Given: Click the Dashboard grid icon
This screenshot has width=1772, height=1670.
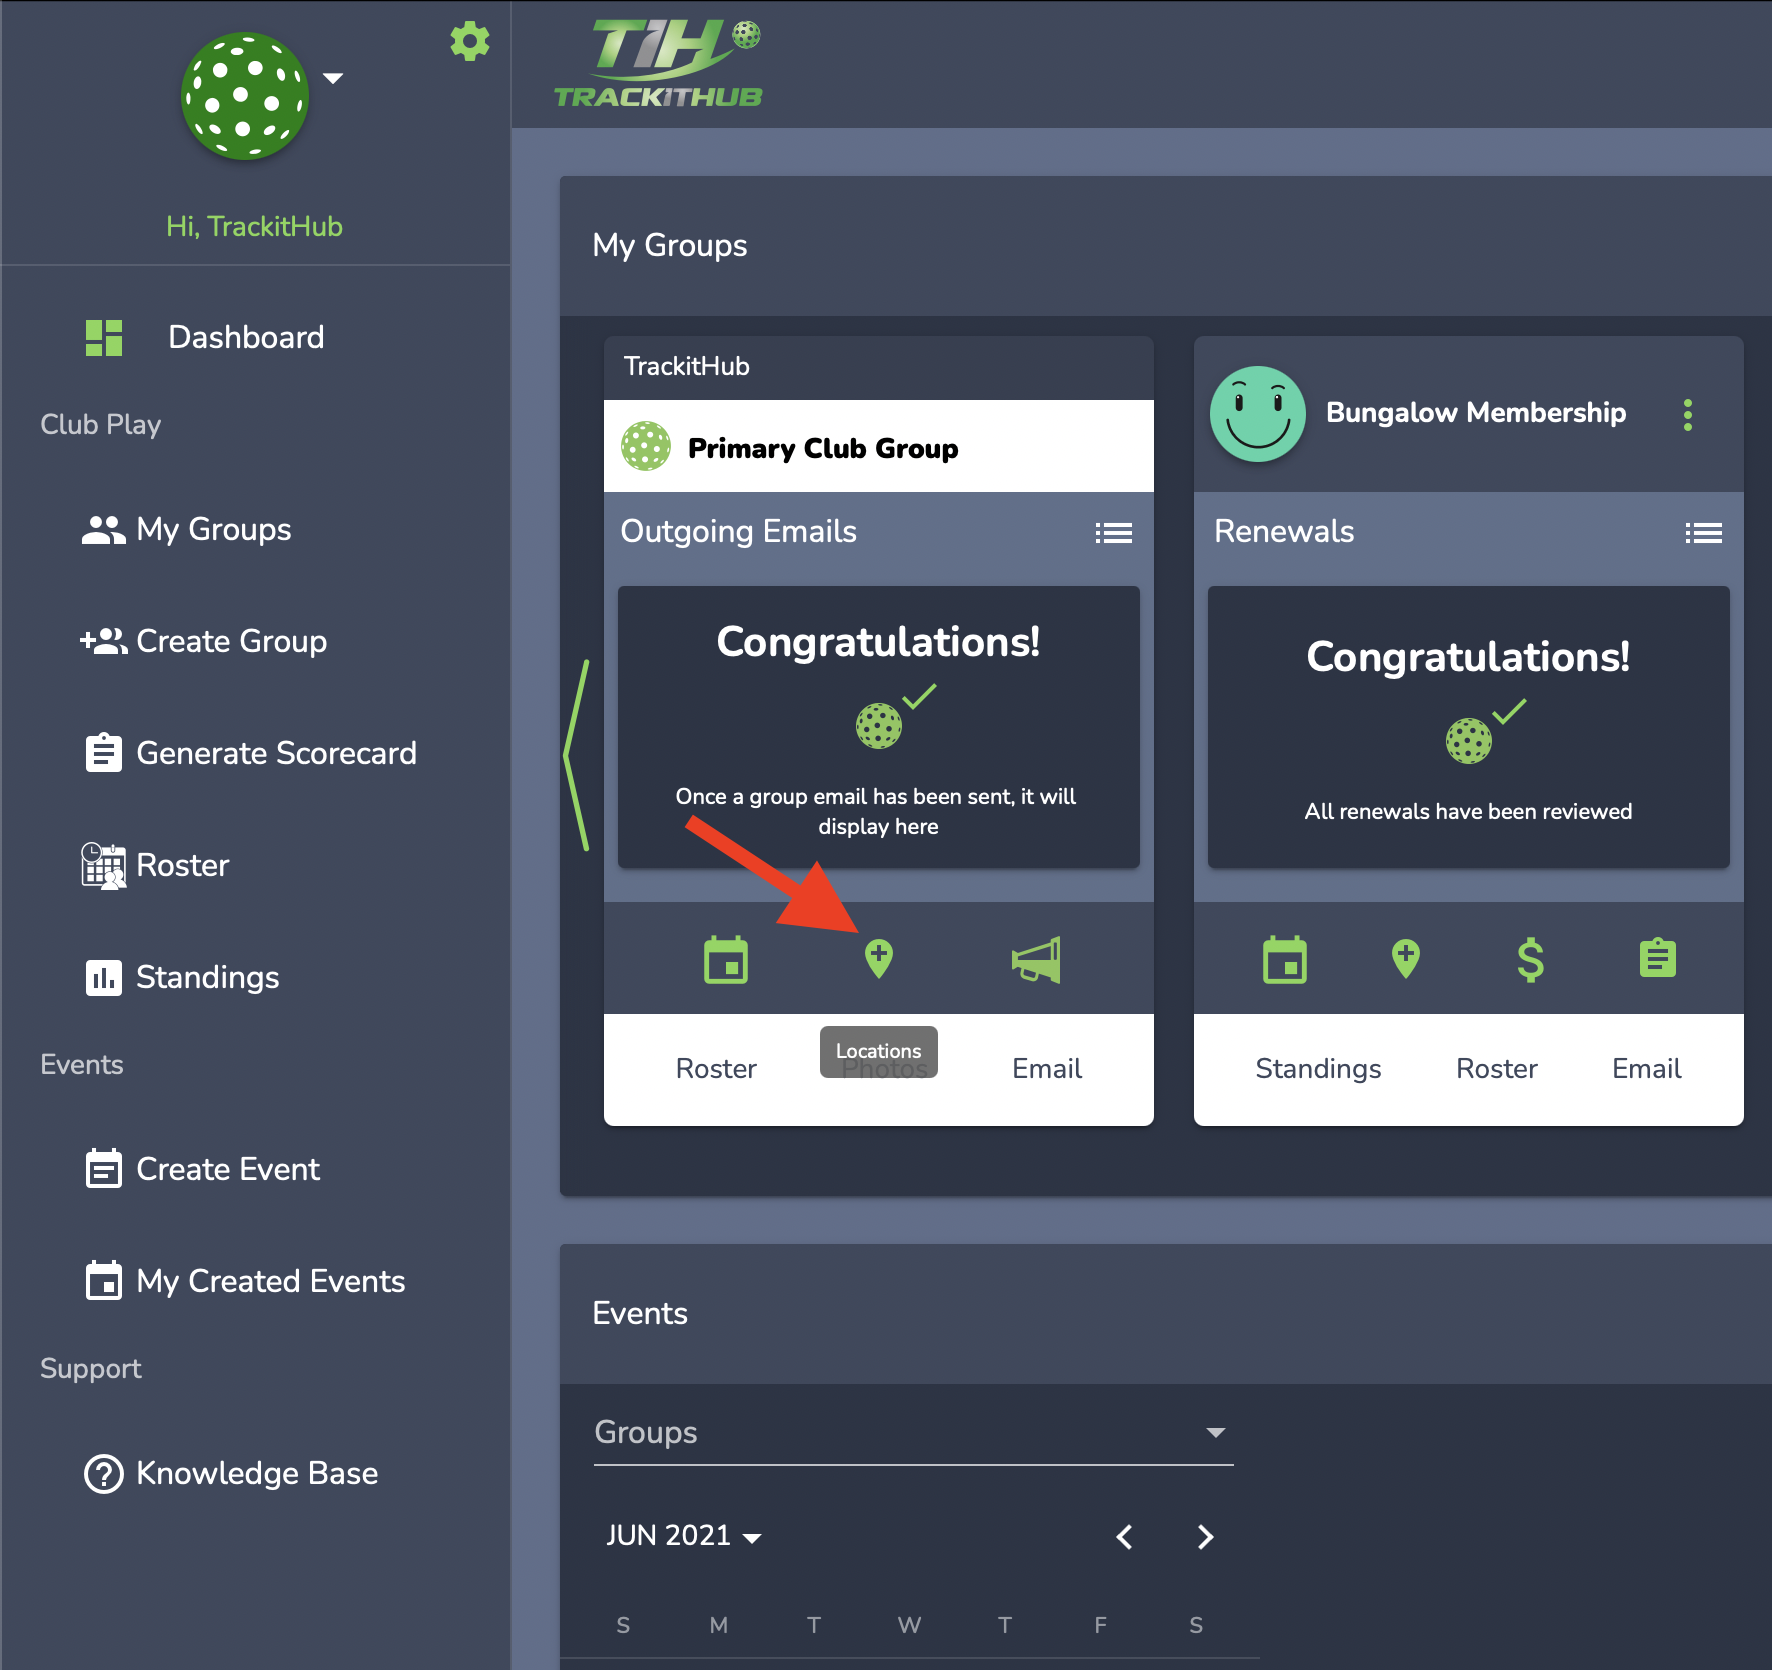Looking at the screenshot, I should point(104,338).
